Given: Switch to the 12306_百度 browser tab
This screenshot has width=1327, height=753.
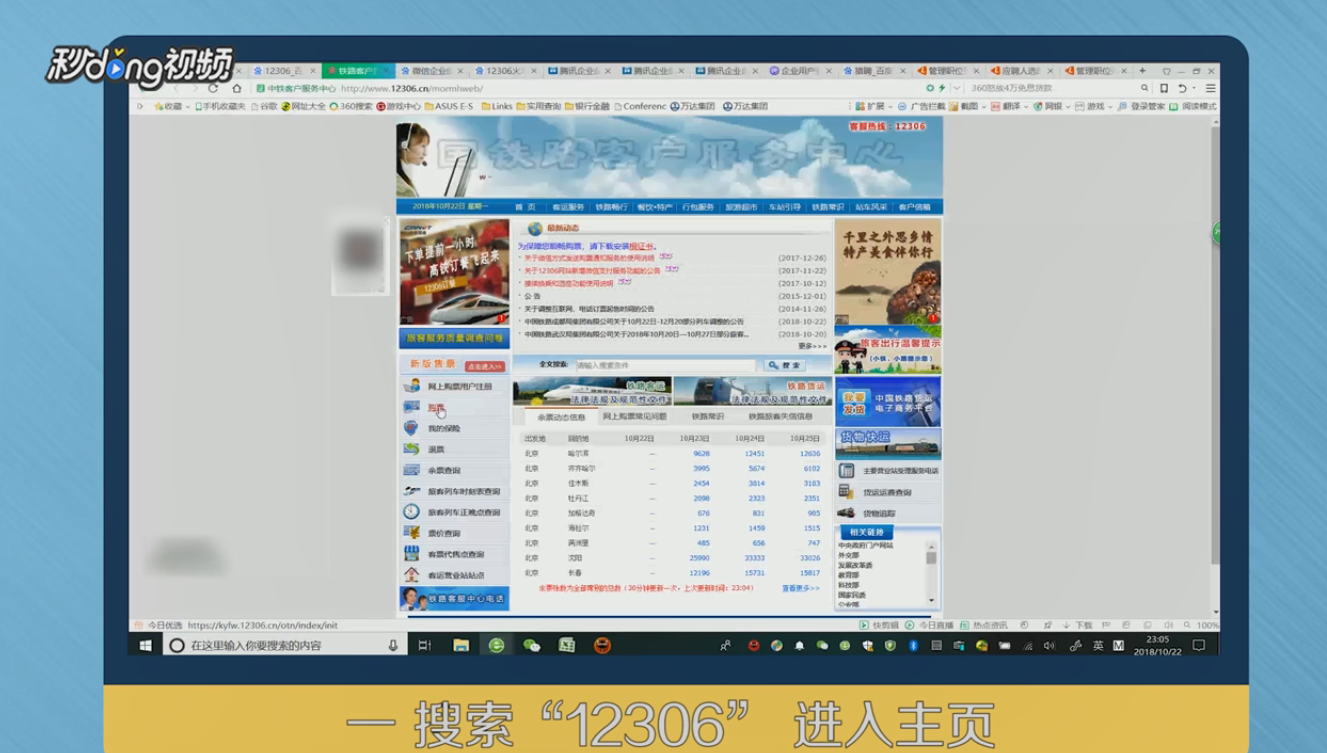Looking at the screenshot, I should click(283, 71).
